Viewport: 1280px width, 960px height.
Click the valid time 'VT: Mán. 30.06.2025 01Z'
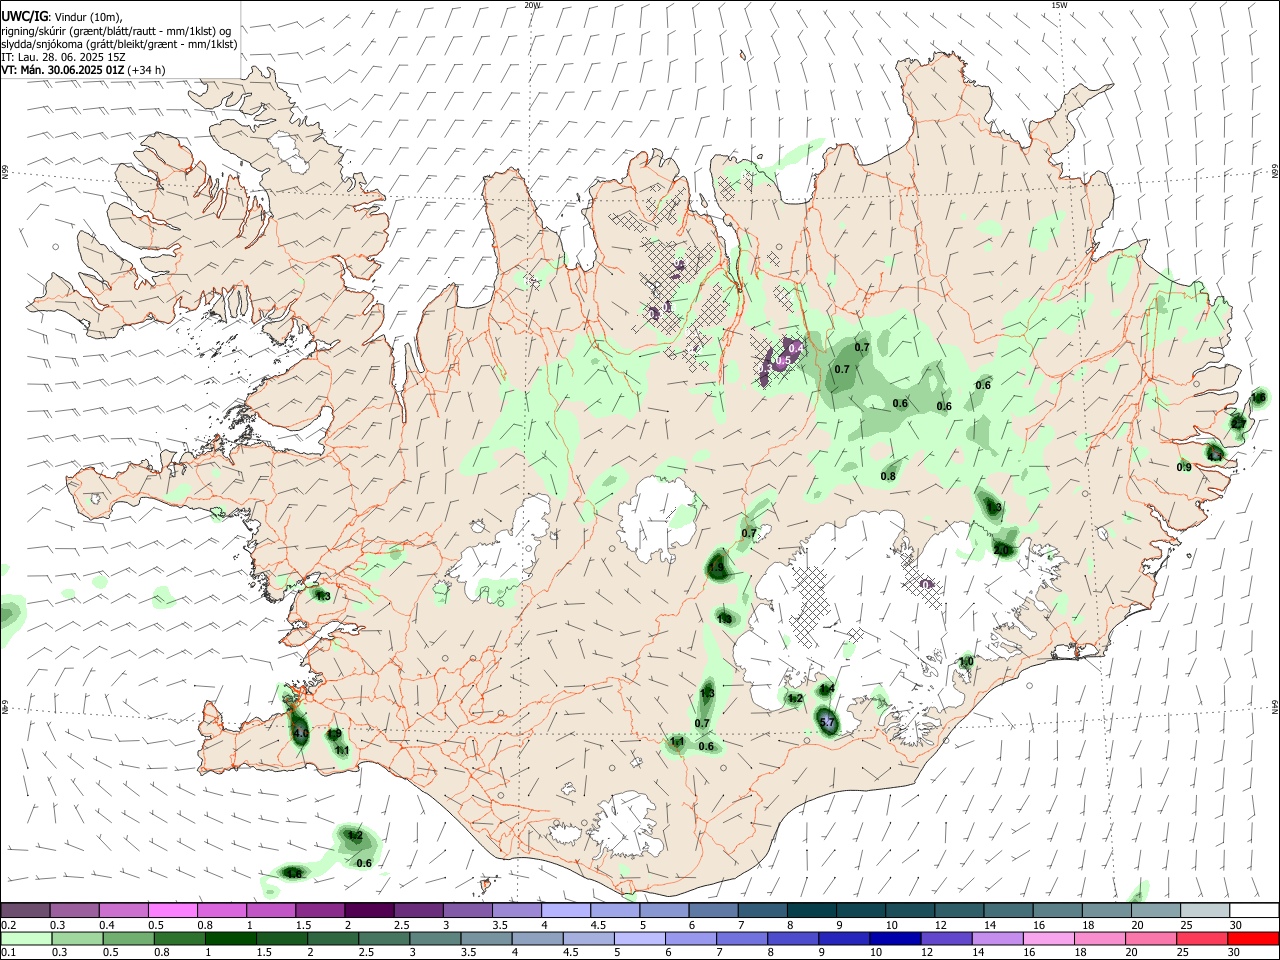[x=62, y=70]
